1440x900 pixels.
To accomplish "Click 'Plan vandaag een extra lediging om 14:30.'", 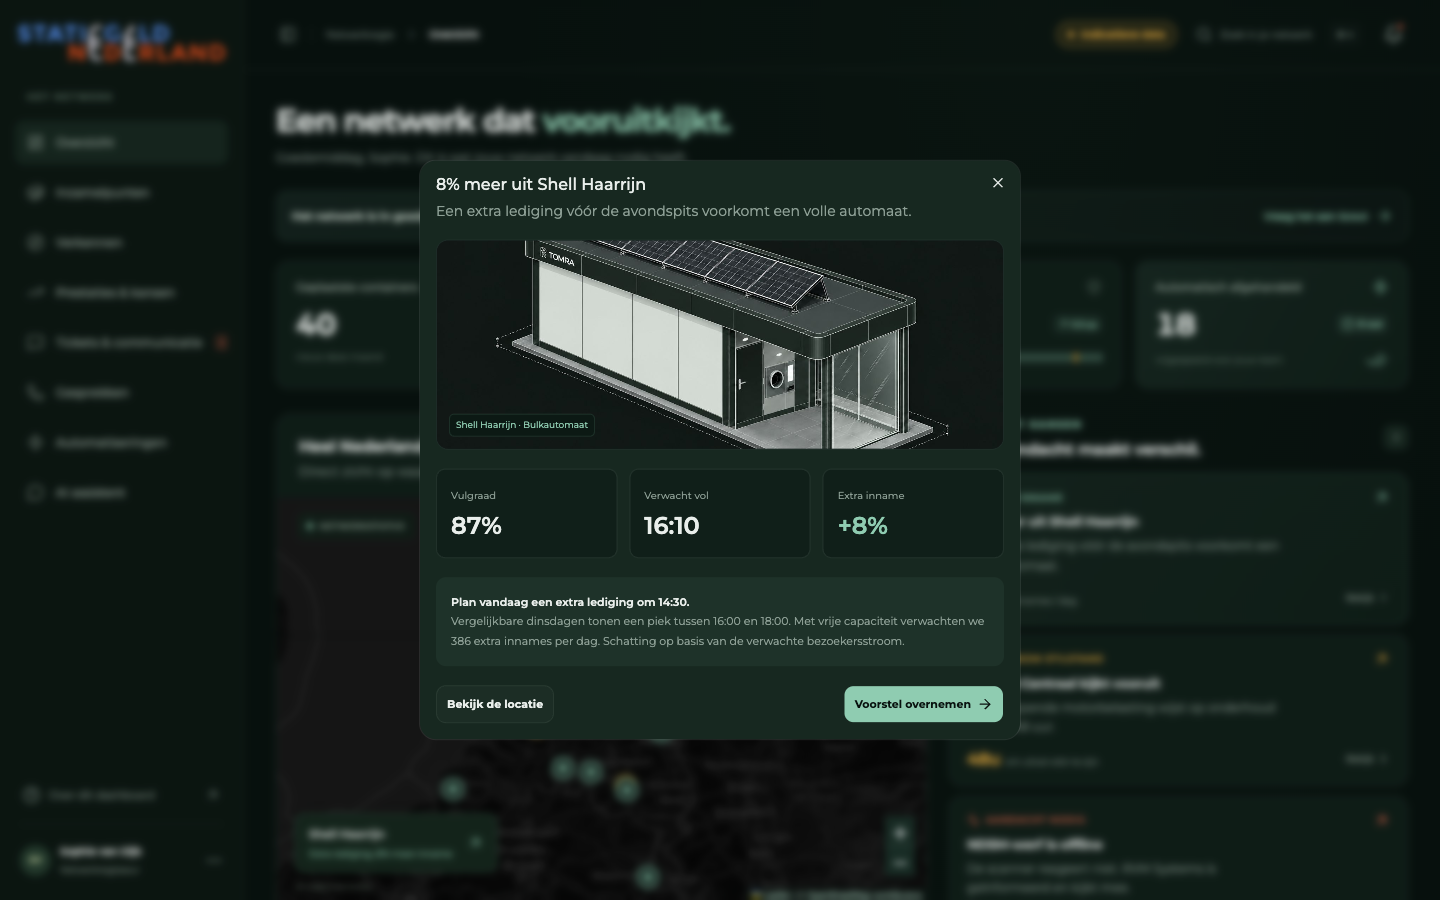I will (x=570, y=602).
